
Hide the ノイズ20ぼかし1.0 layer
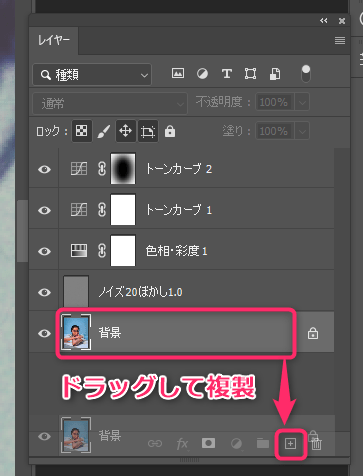tap(44, 292)
